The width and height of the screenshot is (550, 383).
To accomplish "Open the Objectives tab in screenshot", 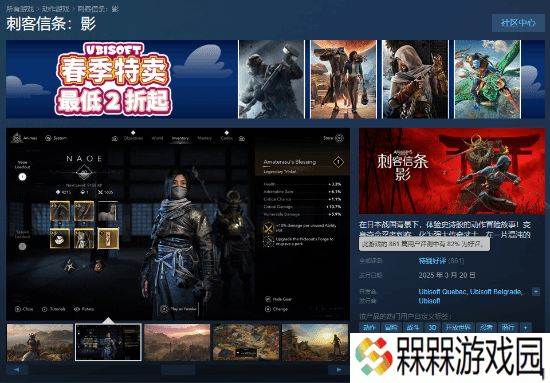I will point(133,138).
